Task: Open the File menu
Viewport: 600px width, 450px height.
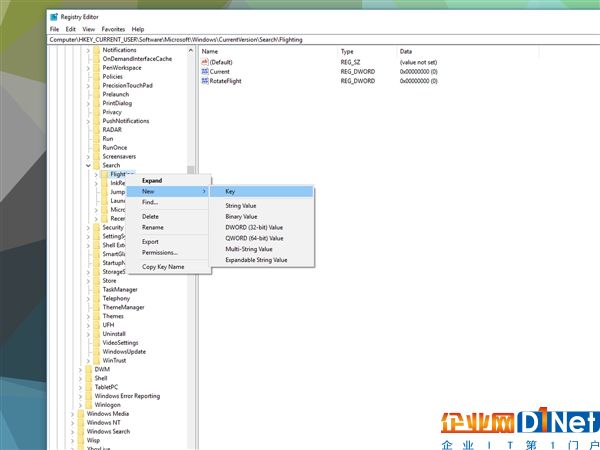Action: [54, 29]
